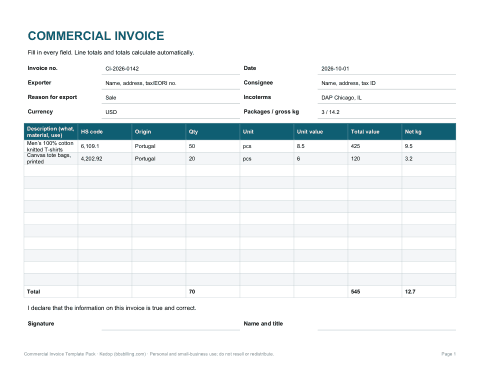The width and height of the screenshot is (480, 371).
Task: Click the 'Currency' label
Action: pos(40,112)
